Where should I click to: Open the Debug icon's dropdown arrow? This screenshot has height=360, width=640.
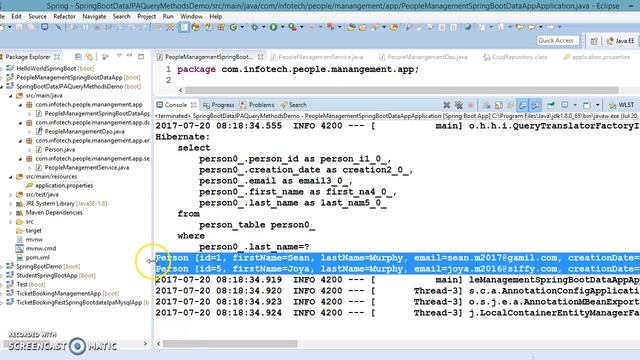(x=263, y=27)
